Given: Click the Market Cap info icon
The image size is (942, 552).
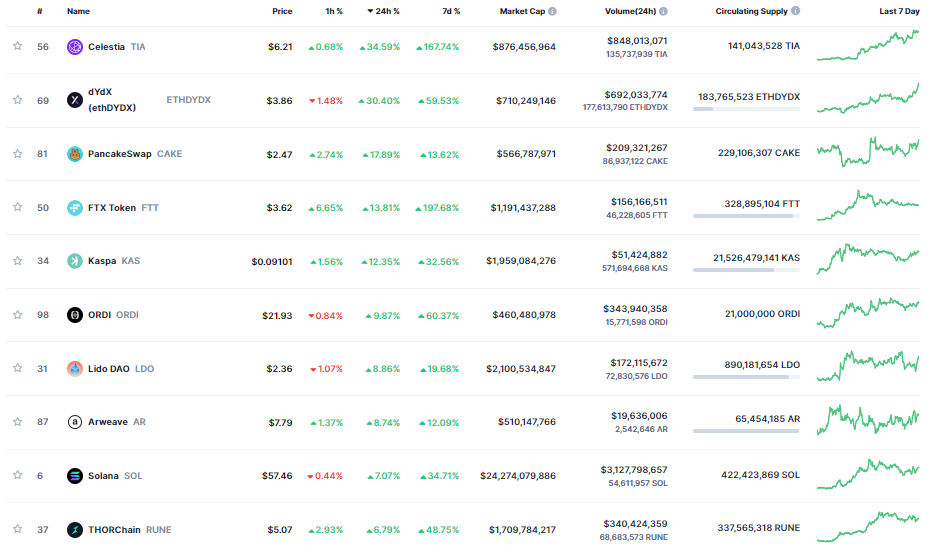Looking at the screenshot, I should pos(552,11).
